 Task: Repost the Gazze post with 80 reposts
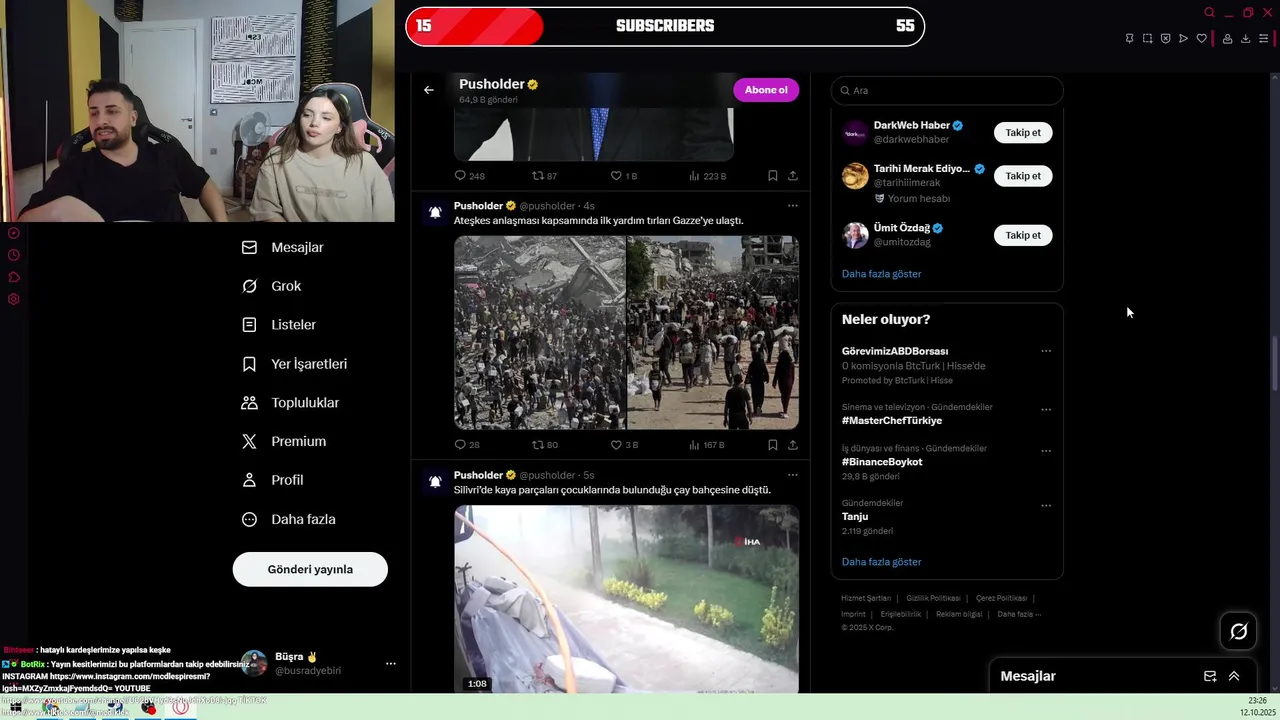tap(545, 445)
